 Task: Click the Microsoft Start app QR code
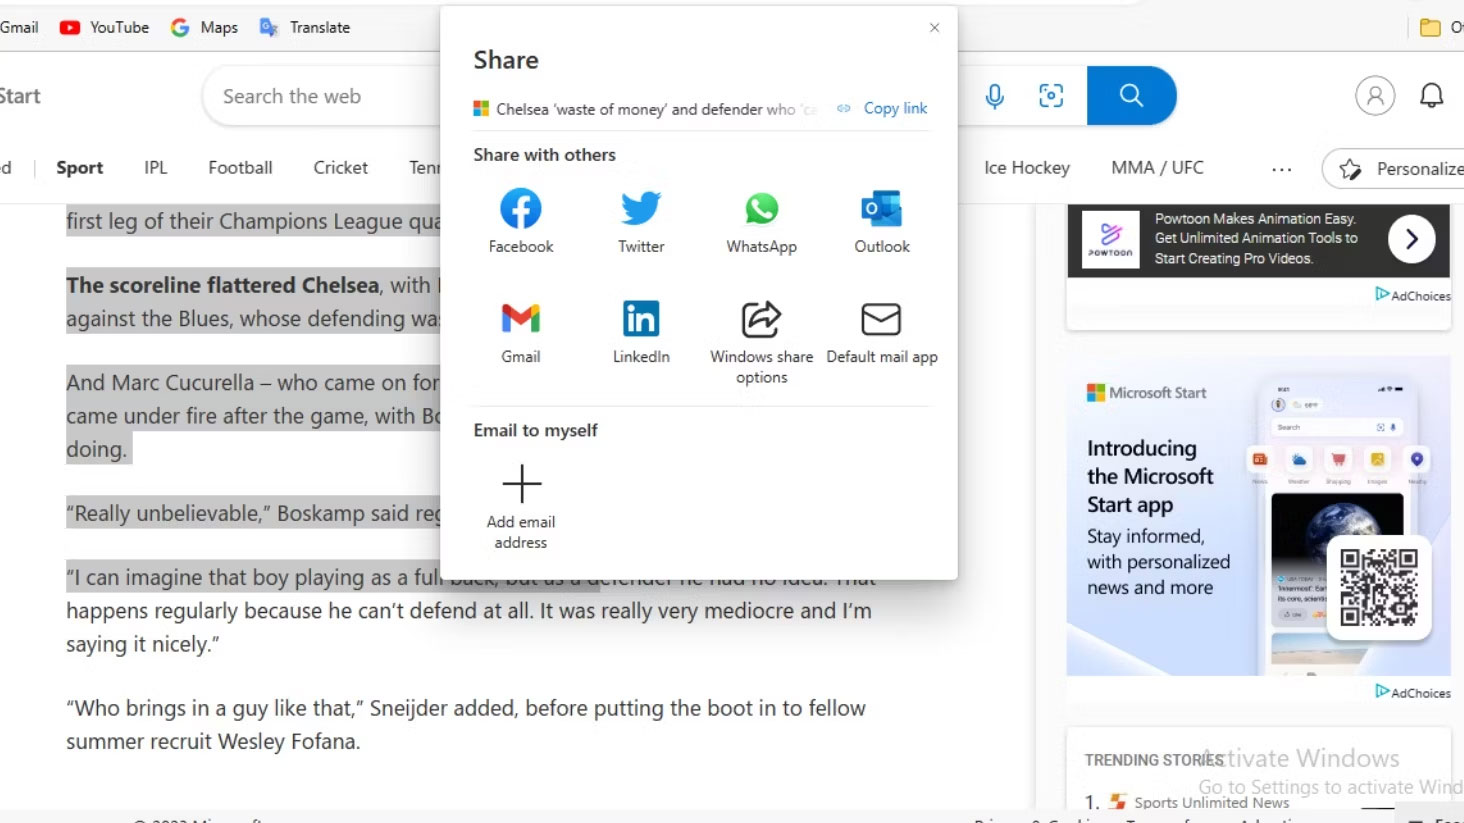click(x=1378, y=588)
